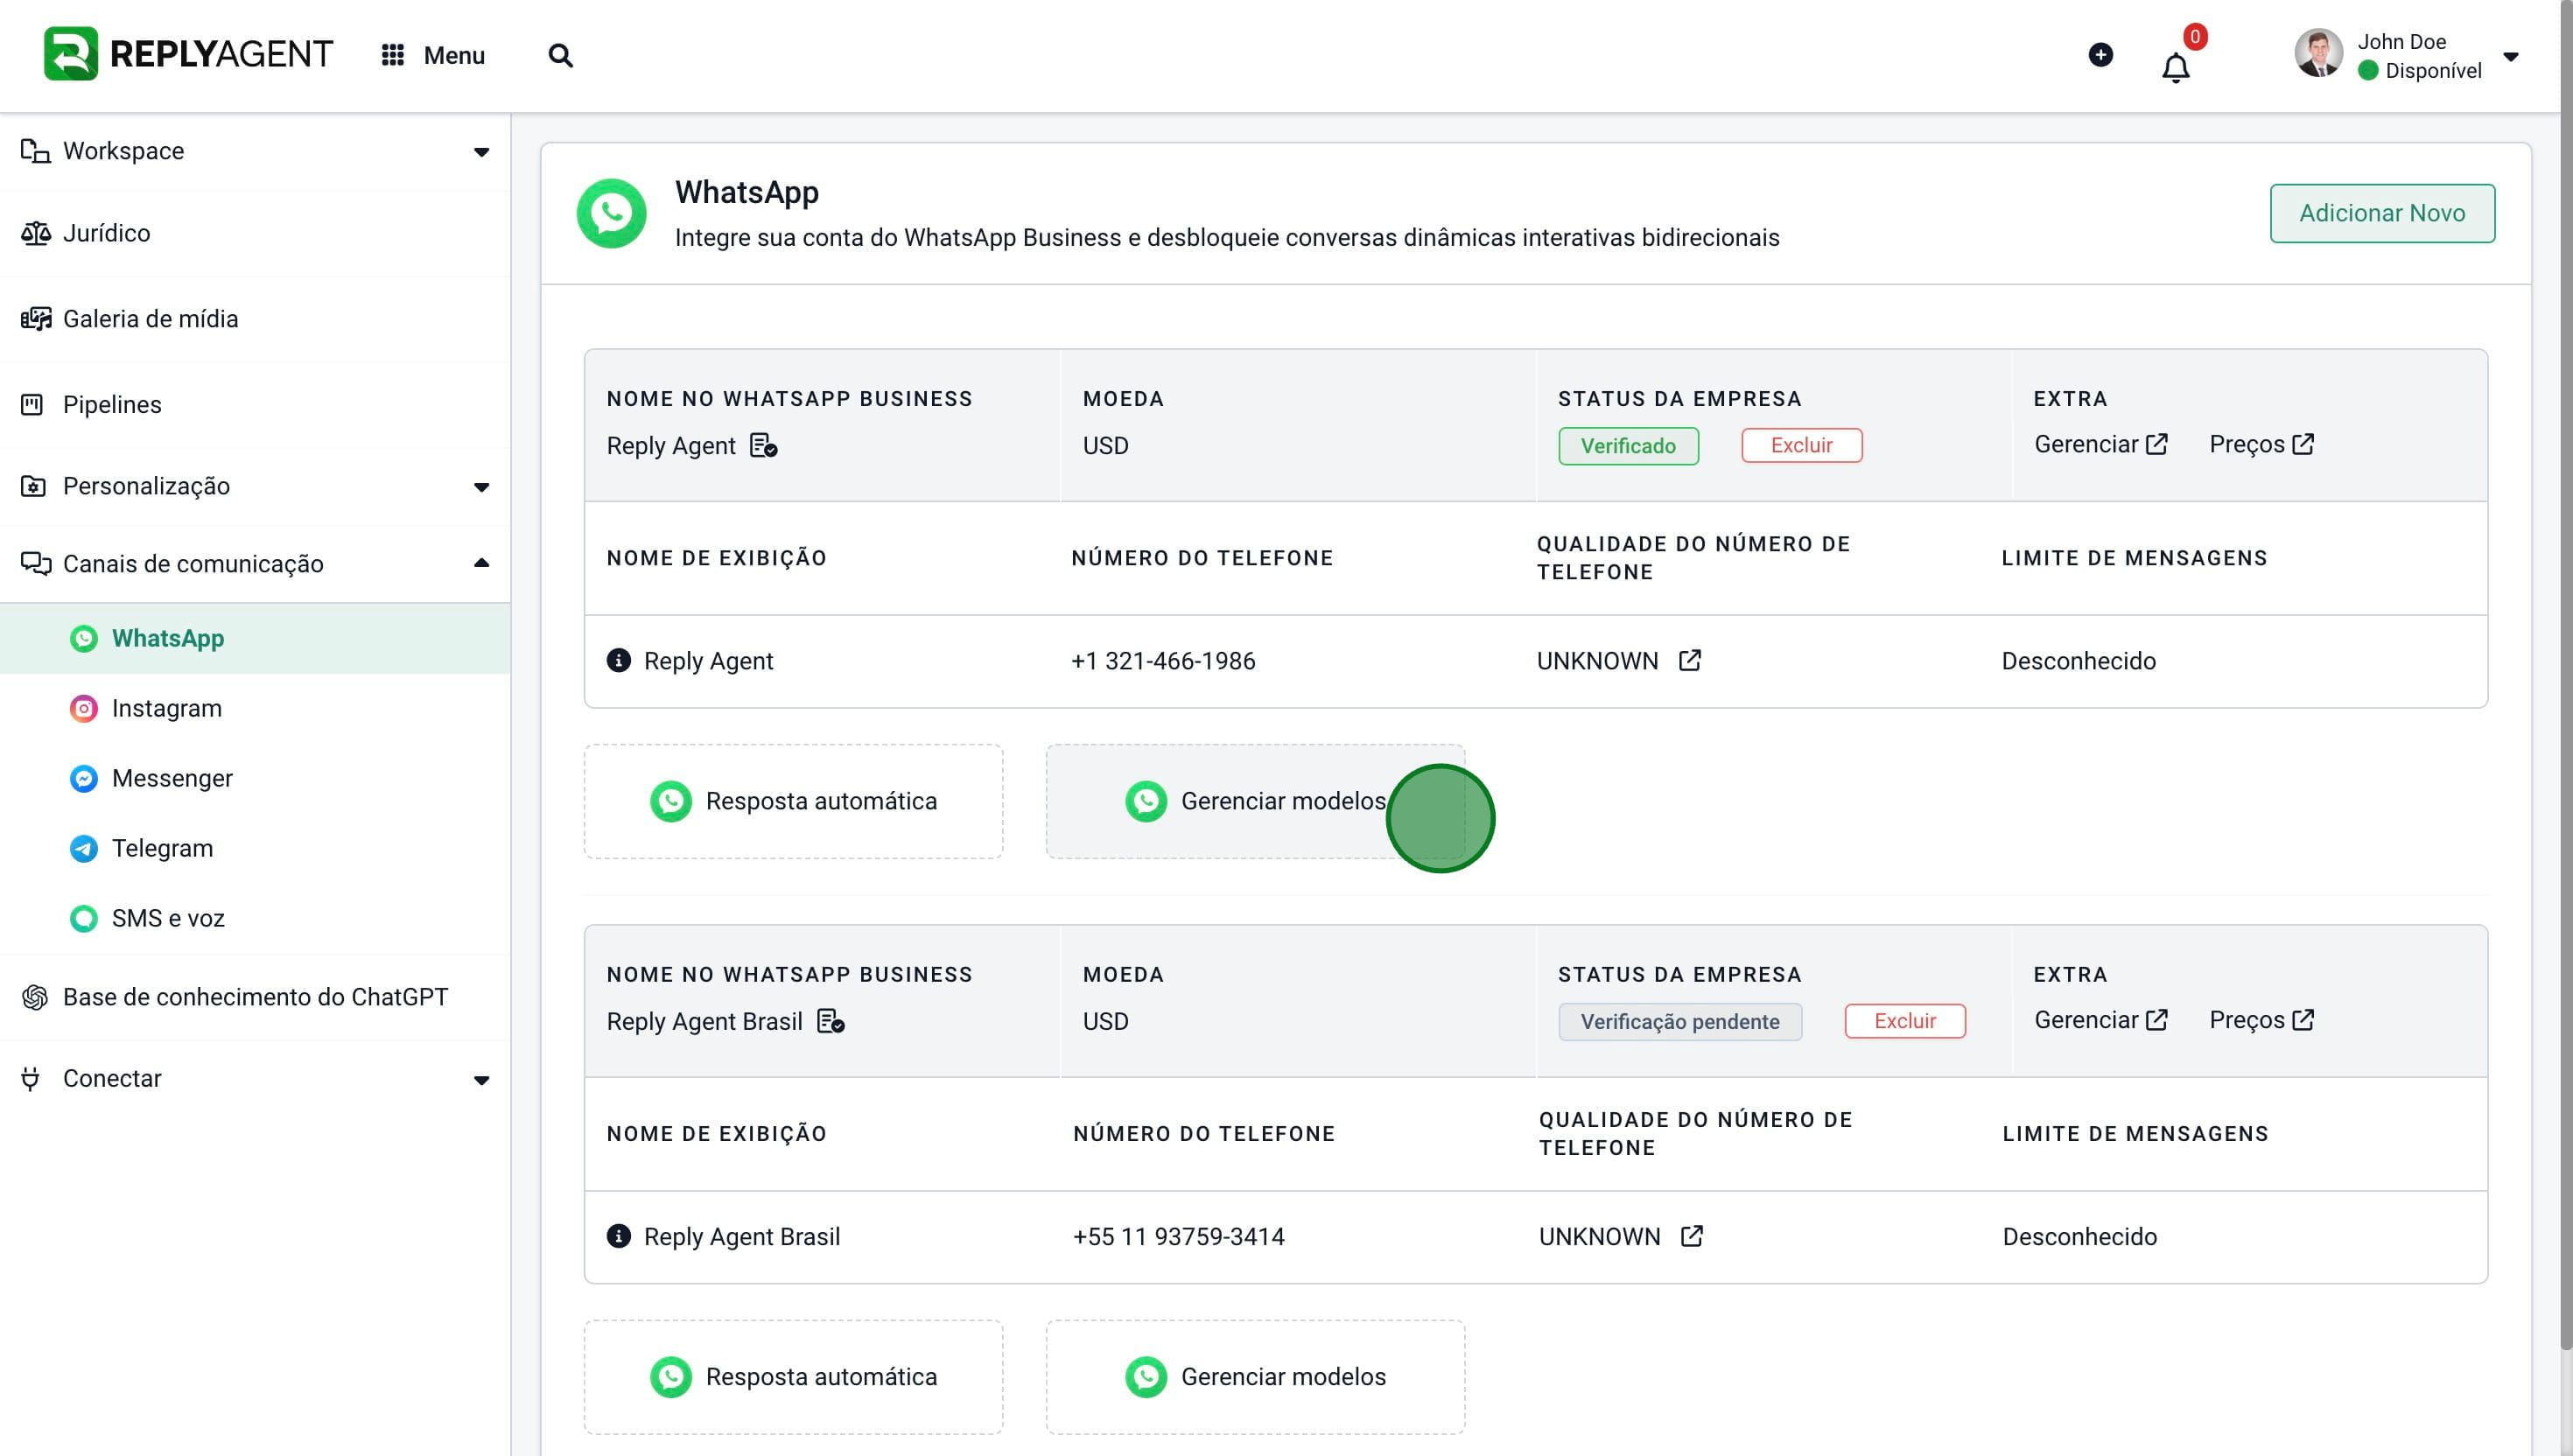
Task: Open Gerenciar link for Reply Agent Brasil
Action: [x=2101, y=1020]
